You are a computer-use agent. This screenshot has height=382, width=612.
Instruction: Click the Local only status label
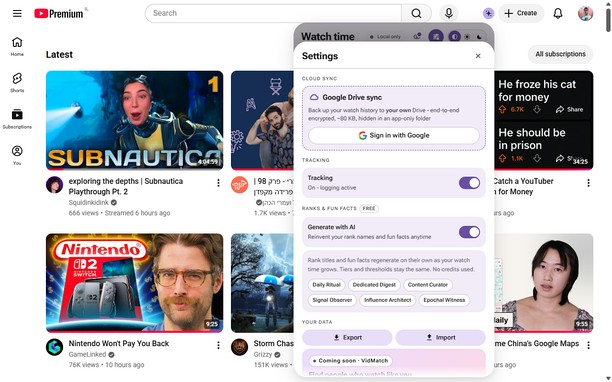(385, 37)
